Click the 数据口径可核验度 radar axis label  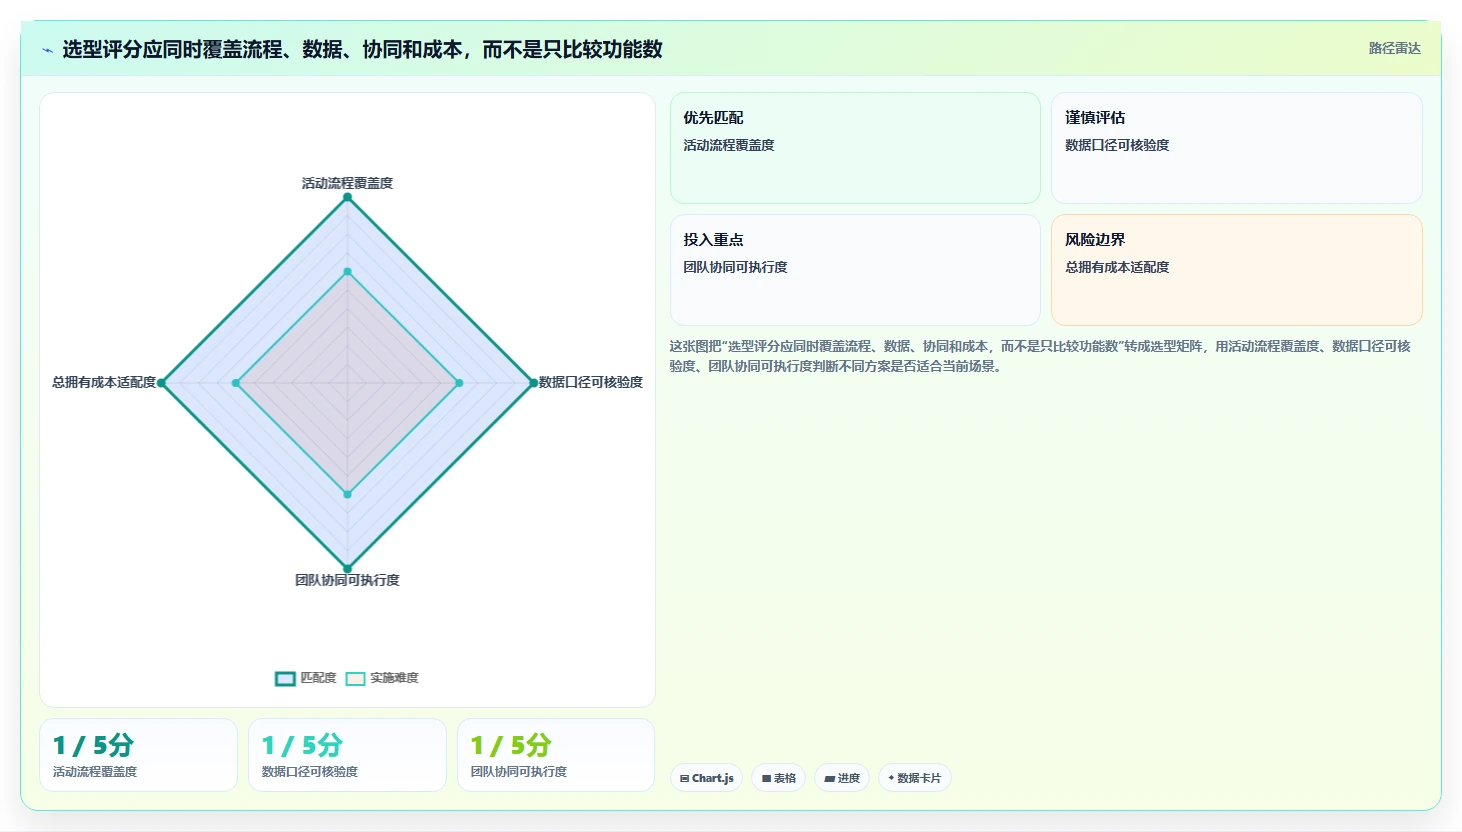coord(591,382)
